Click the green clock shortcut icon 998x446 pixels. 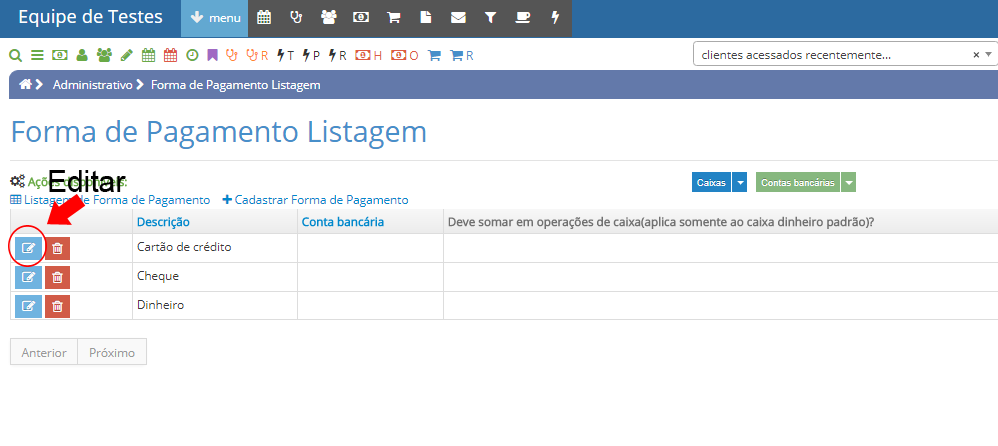(x=192, y=55)
